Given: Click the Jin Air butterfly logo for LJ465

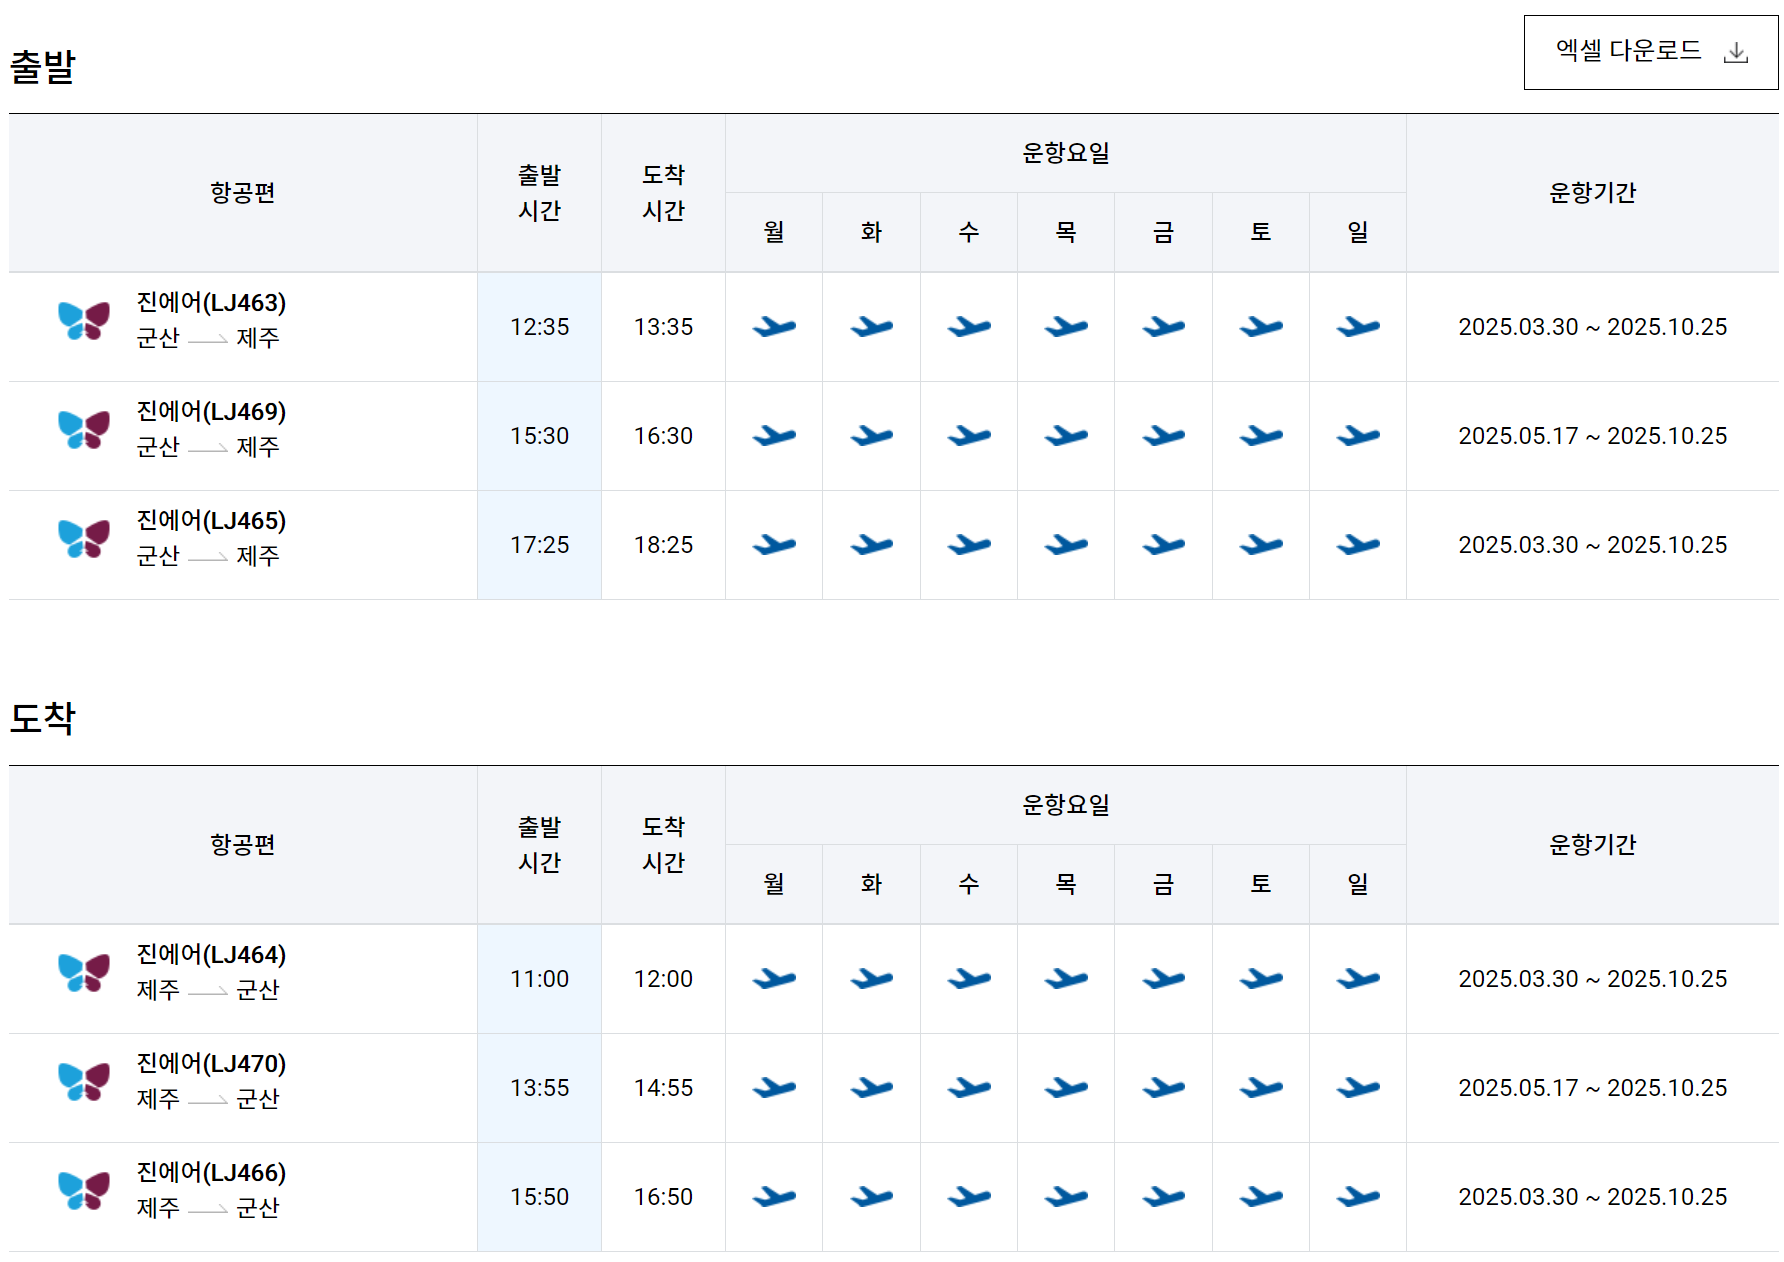Looking at the screenshot, I should [84, 539].
